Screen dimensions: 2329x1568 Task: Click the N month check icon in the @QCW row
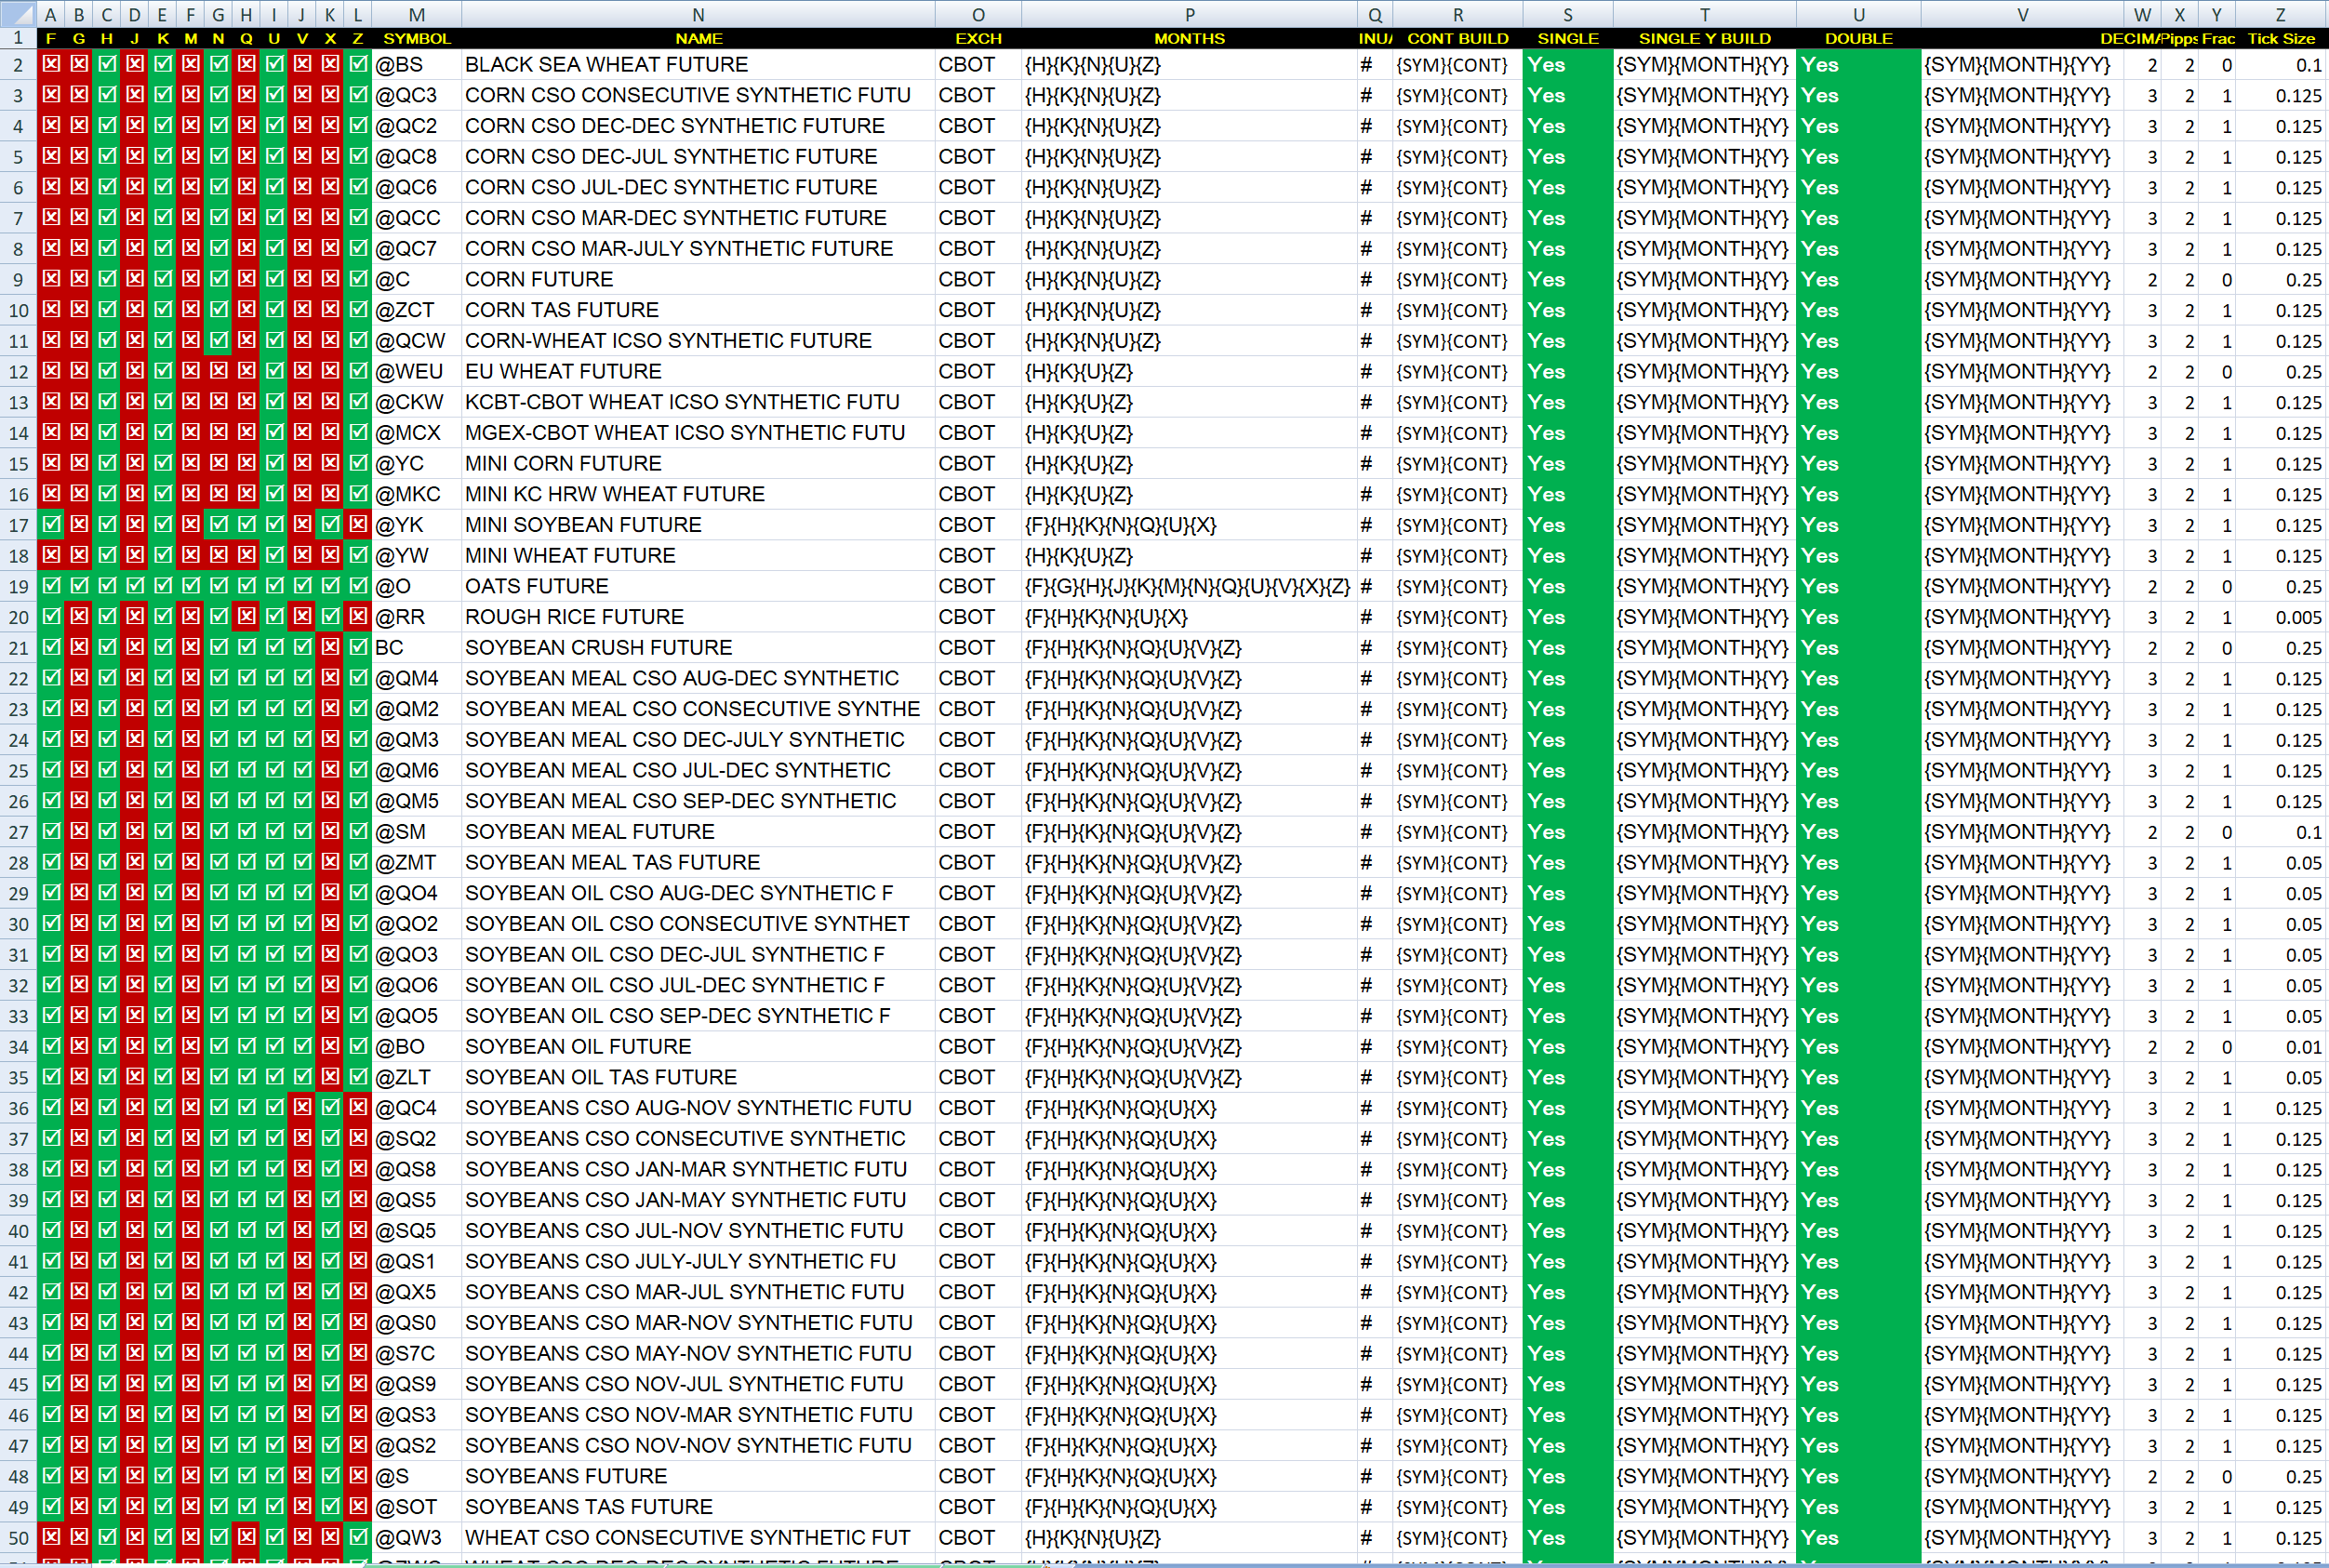pyautogui.click(x=219, y=340)
